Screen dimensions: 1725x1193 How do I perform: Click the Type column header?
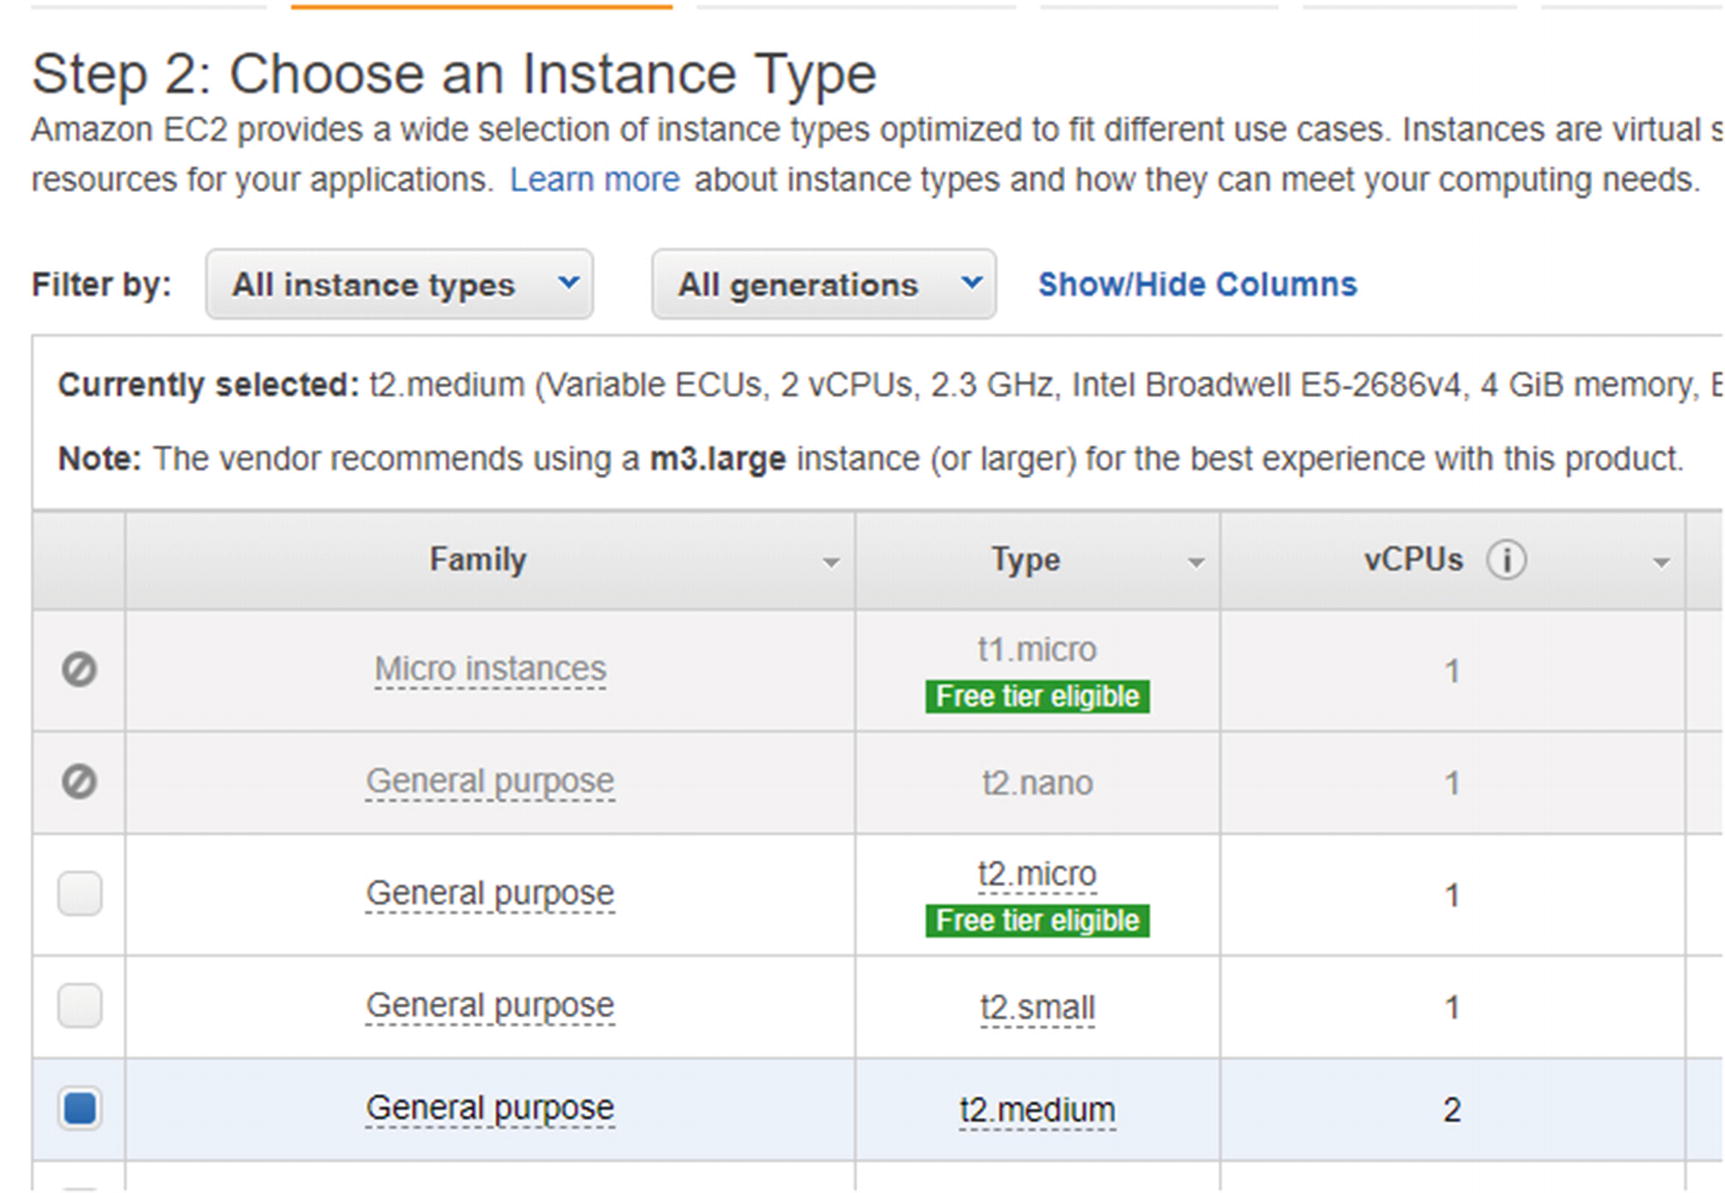pos(1037,560)
